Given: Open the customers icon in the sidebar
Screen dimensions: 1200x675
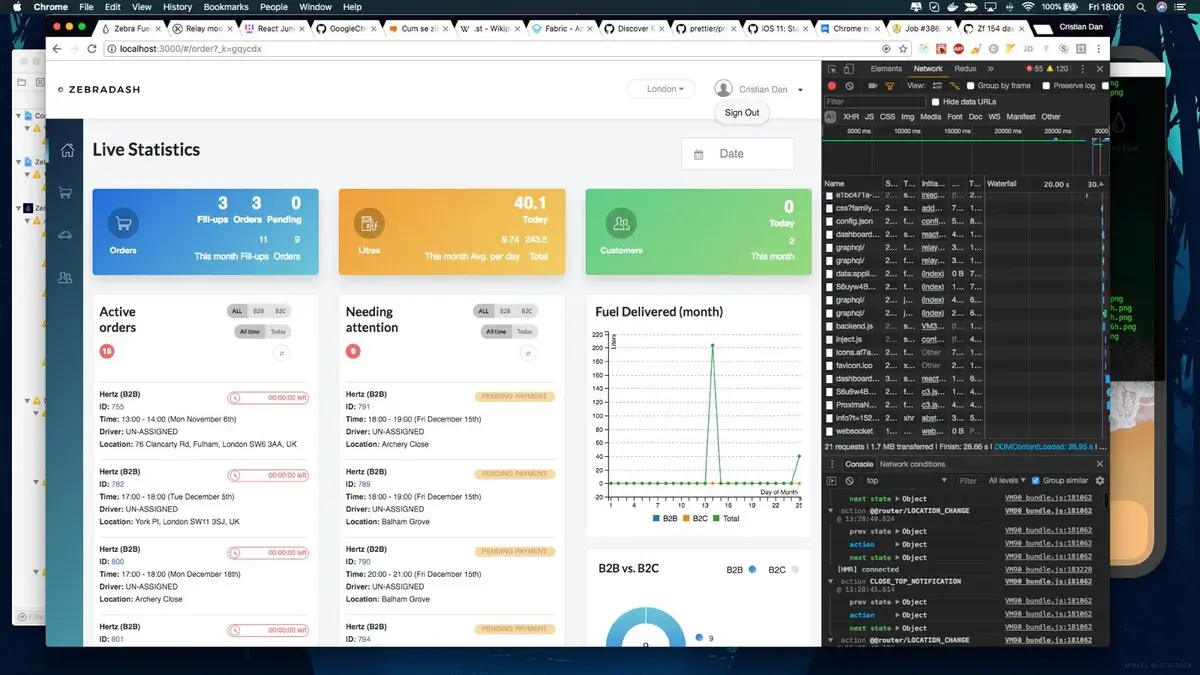Looking at the screenshot, I should [x=66, y=277].
